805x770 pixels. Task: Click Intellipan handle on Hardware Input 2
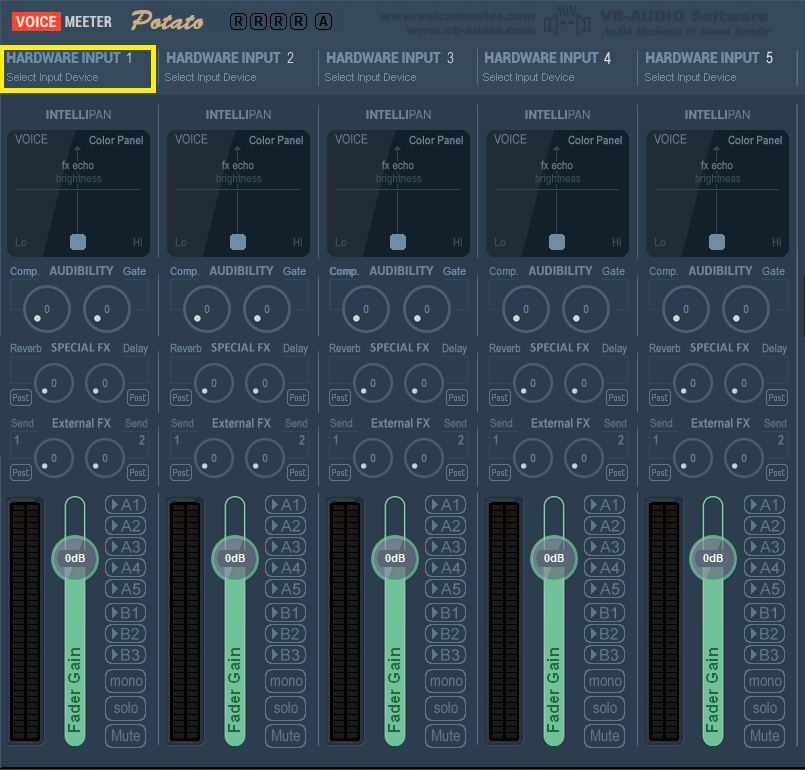pos(238,242)
